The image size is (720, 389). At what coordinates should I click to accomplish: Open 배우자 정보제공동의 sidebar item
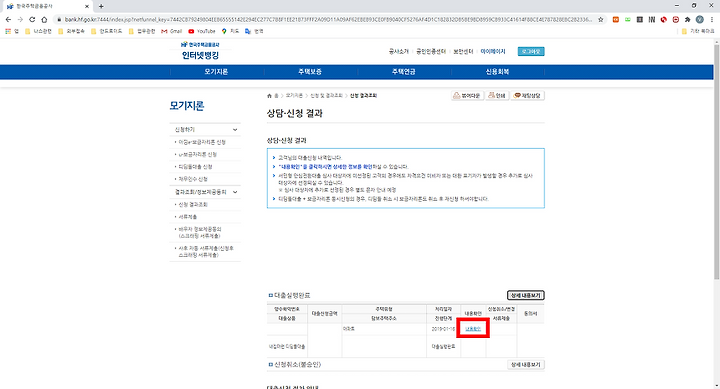coord(200,232)
